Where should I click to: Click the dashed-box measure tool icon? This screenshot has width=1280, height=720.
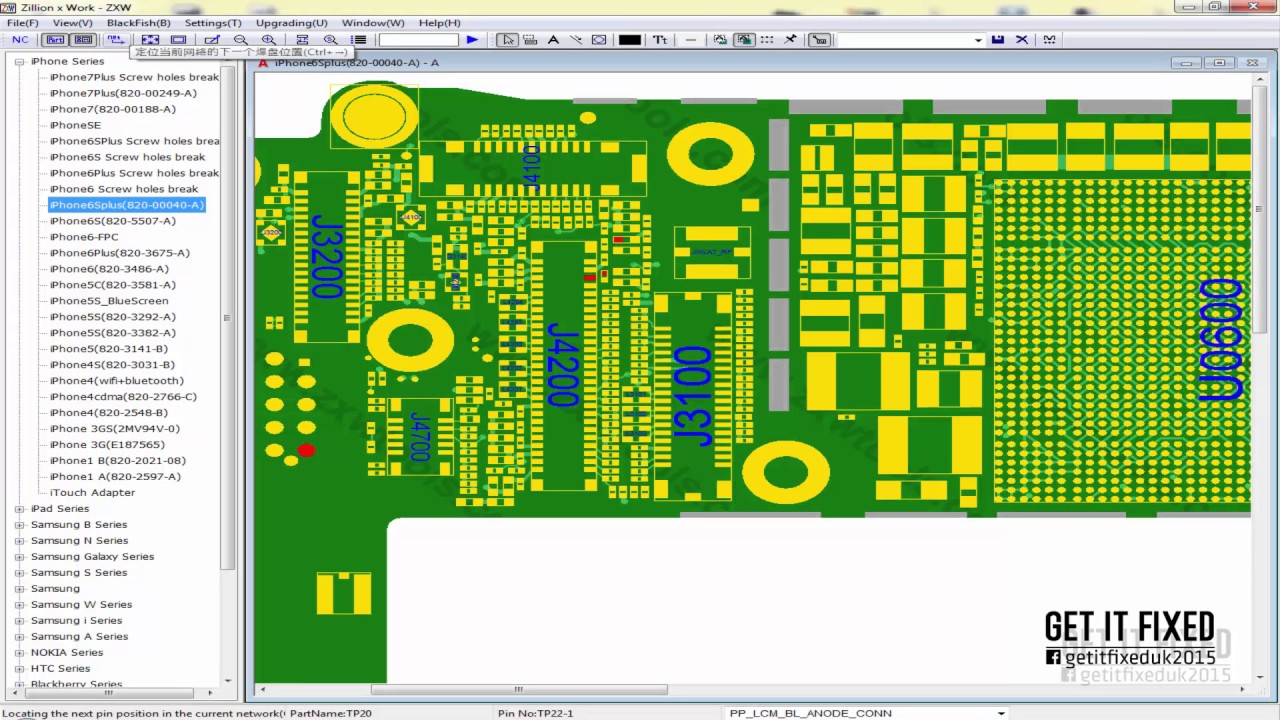[x=530, y=40]
